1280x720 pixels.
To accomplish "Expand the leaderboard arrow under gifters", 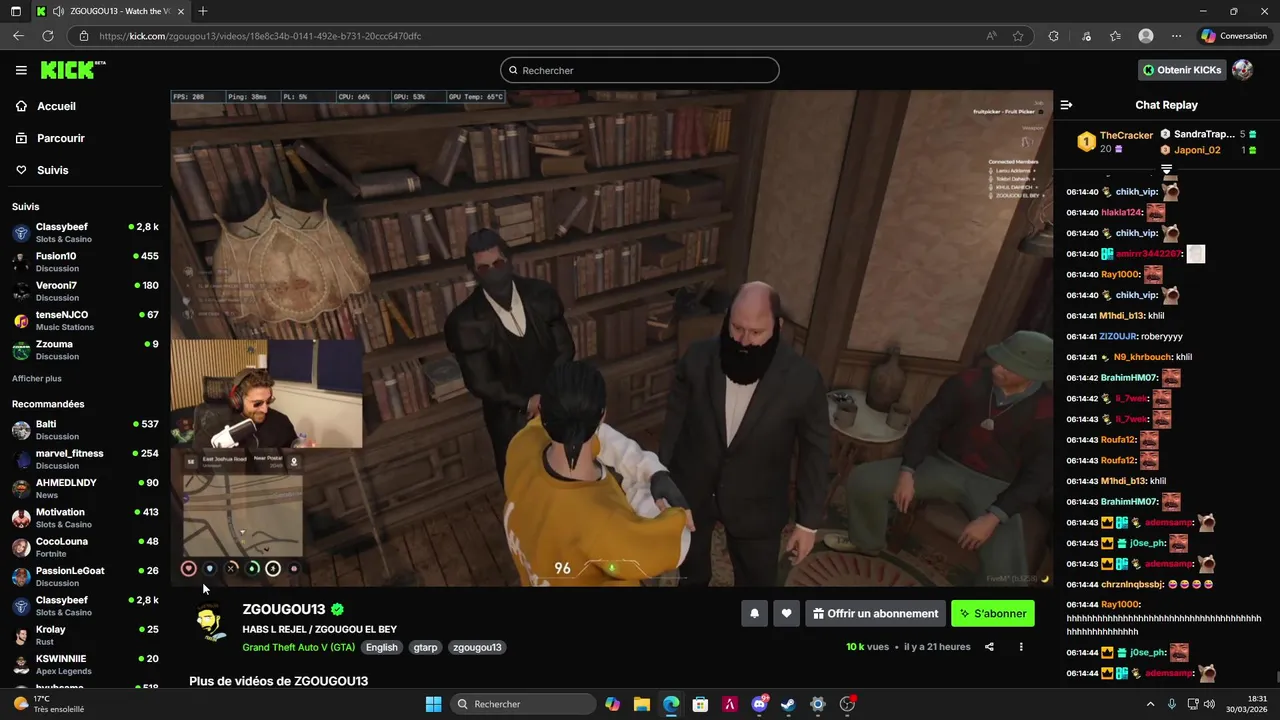I will (1166, 169).
